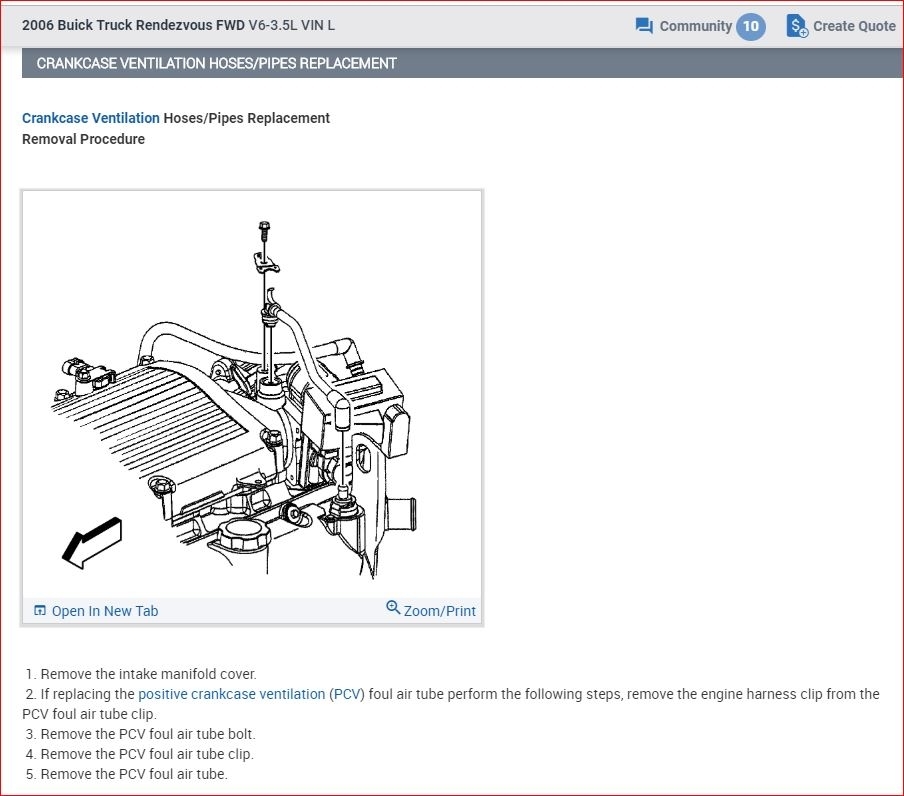Click the engine diagram image
Viewport: 904px width, 796px height.
tap(252, 400)
